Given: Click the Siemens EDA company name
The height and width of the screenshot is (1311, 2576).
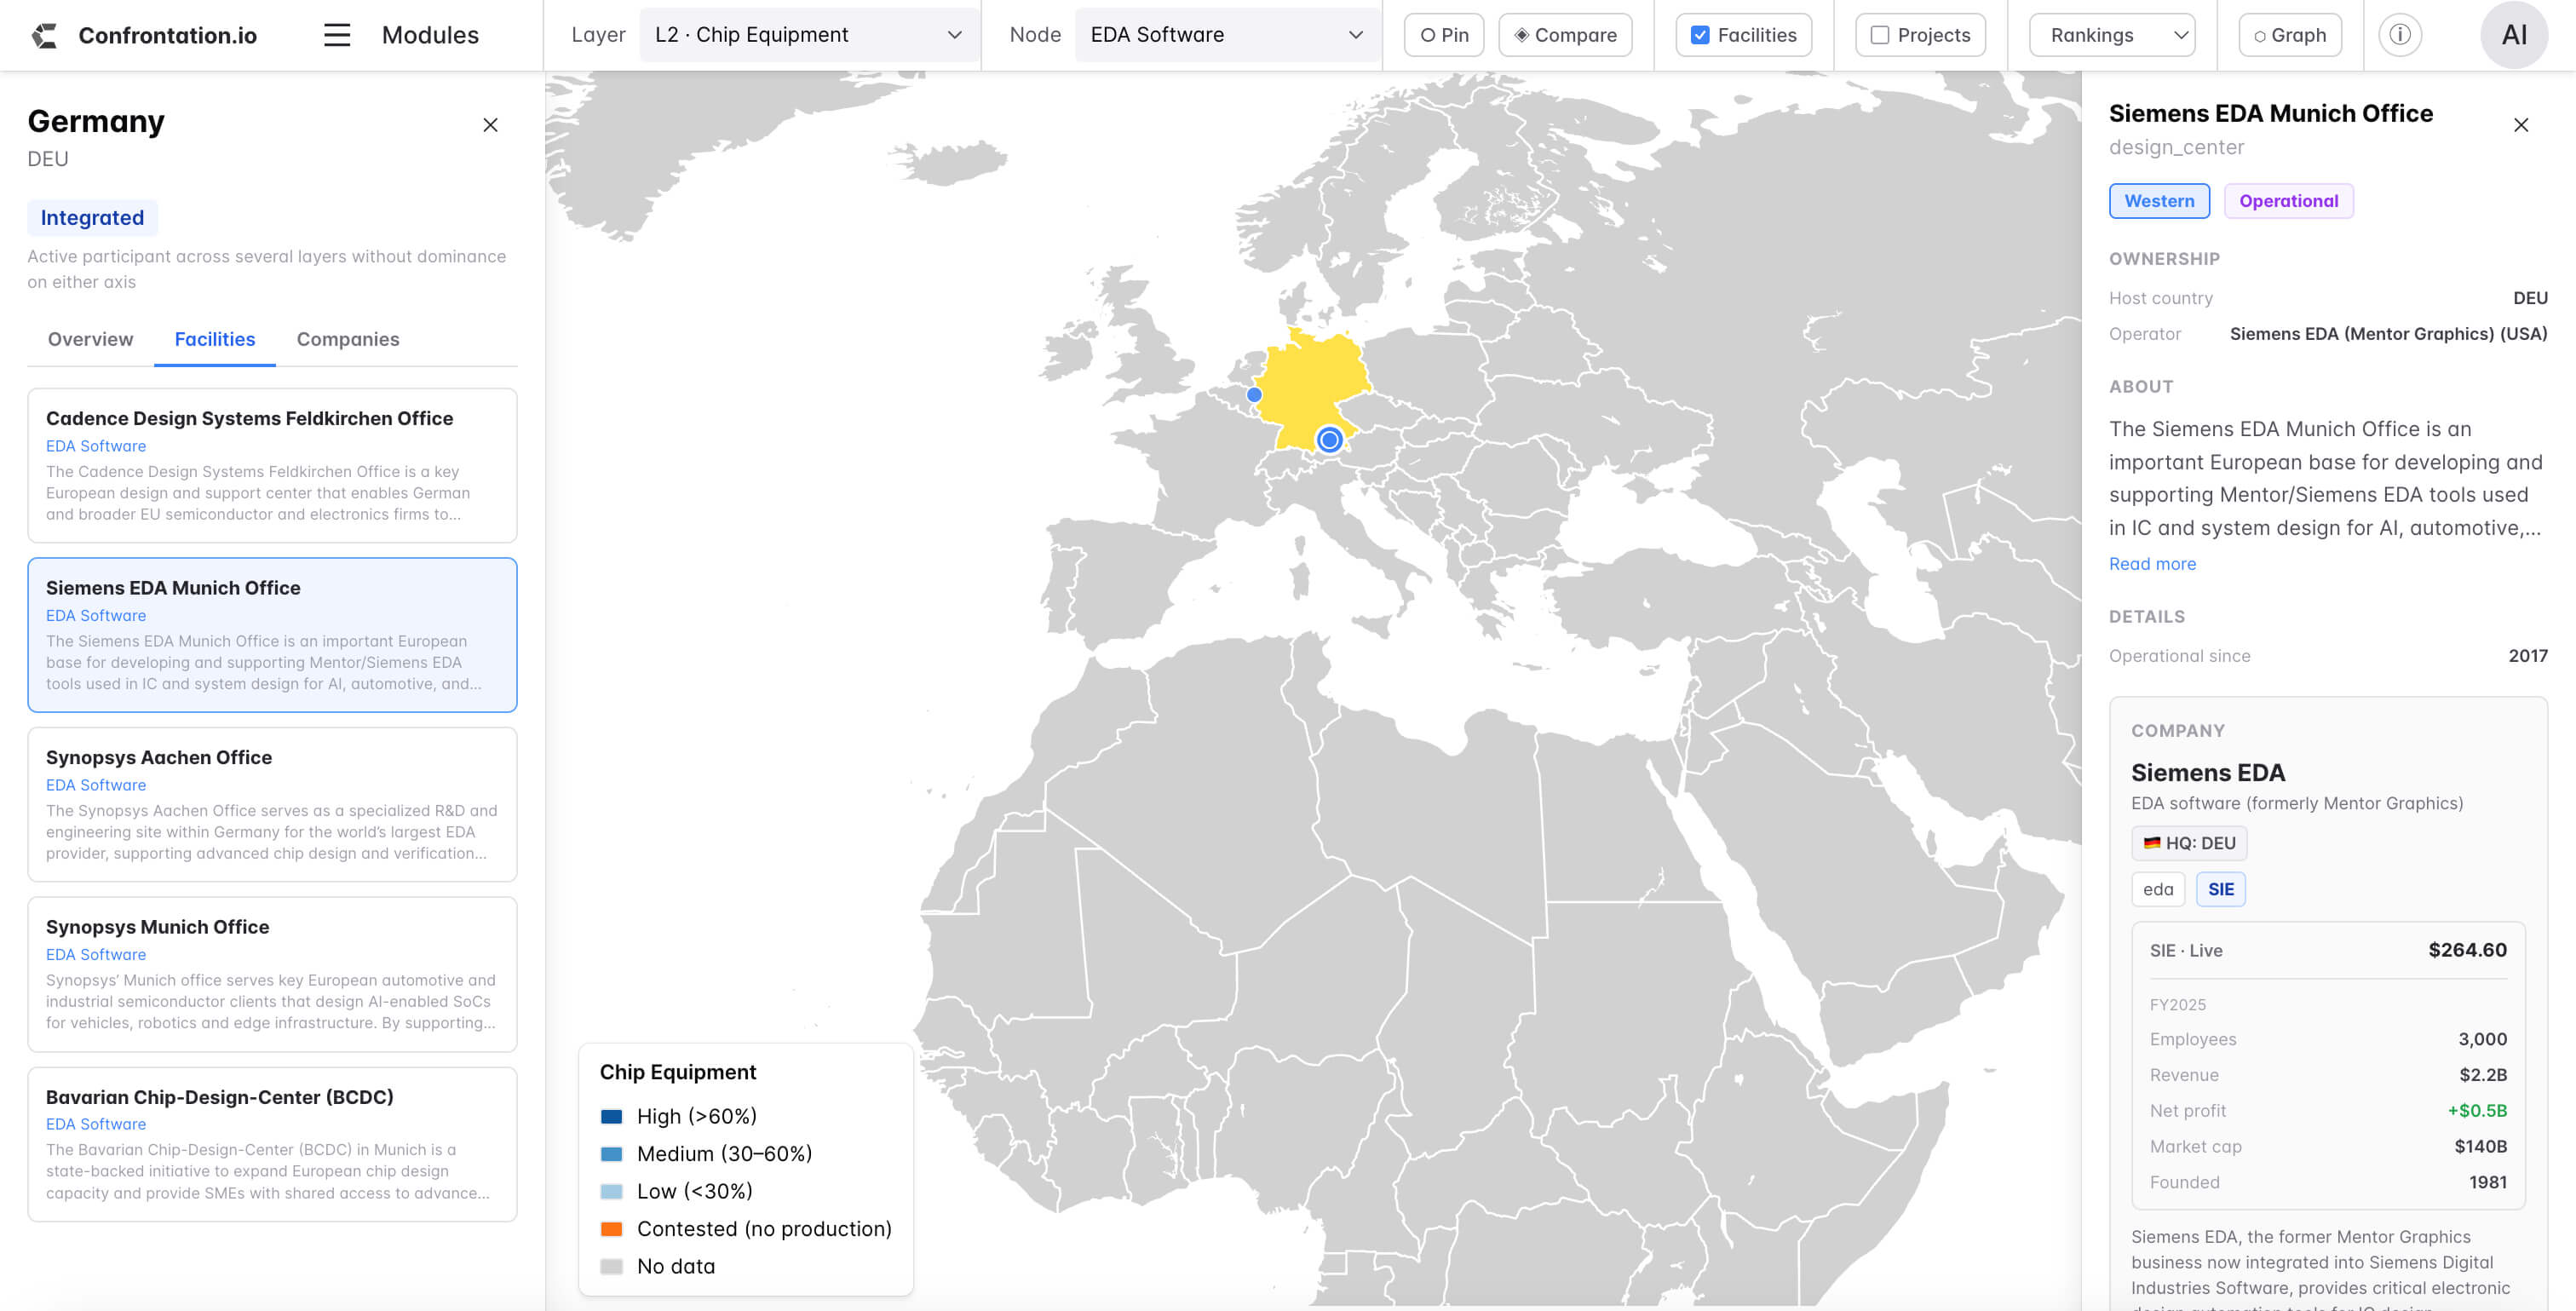Looking at the screenshot, I should pyautogui.click(x=2207, y=772).
